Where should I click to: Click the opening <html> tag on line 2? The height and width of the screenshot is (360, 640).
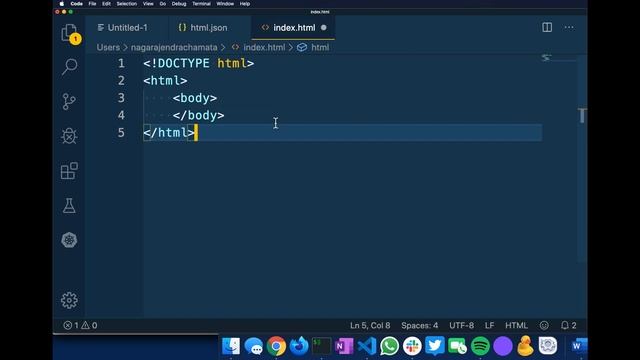(x=165, y=80)
